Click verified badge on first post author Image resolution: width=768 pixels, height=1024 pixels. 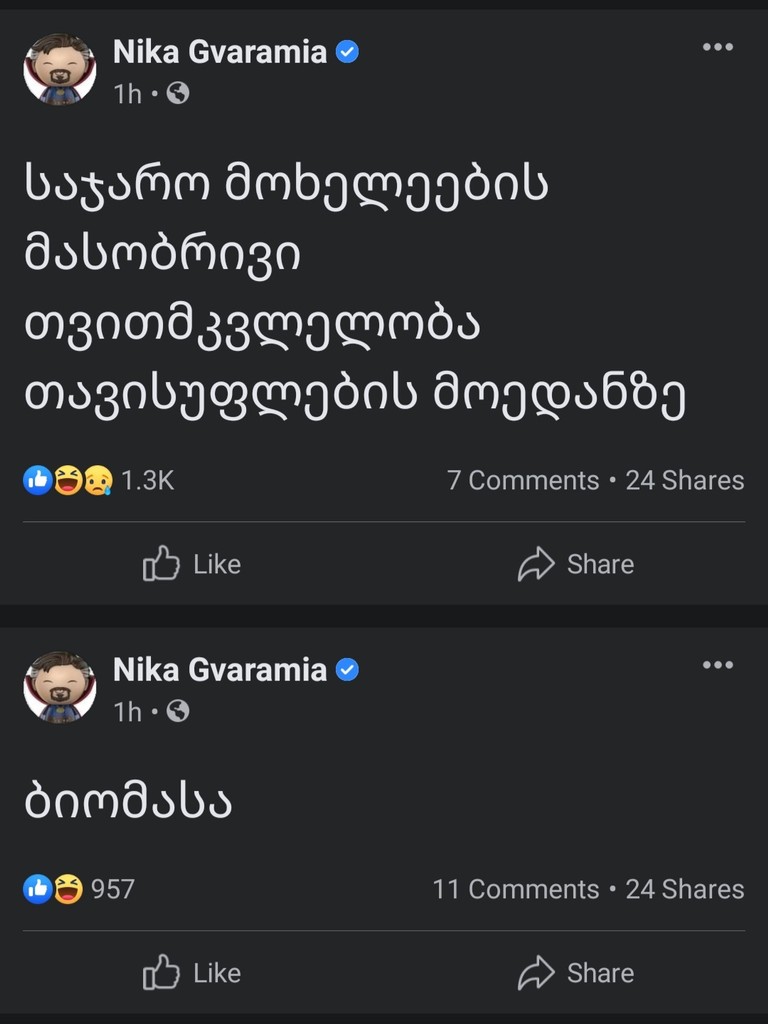pyautogui.click(x=347, y=52)
